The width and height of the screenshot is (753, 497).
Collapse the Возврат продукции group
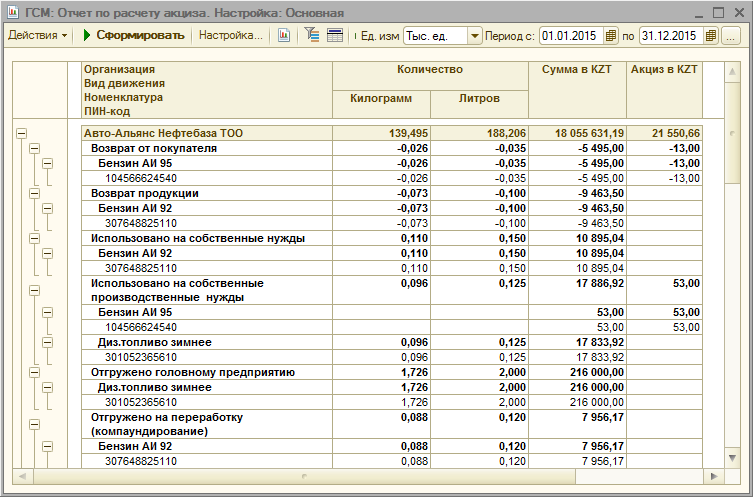click(34, 194)
